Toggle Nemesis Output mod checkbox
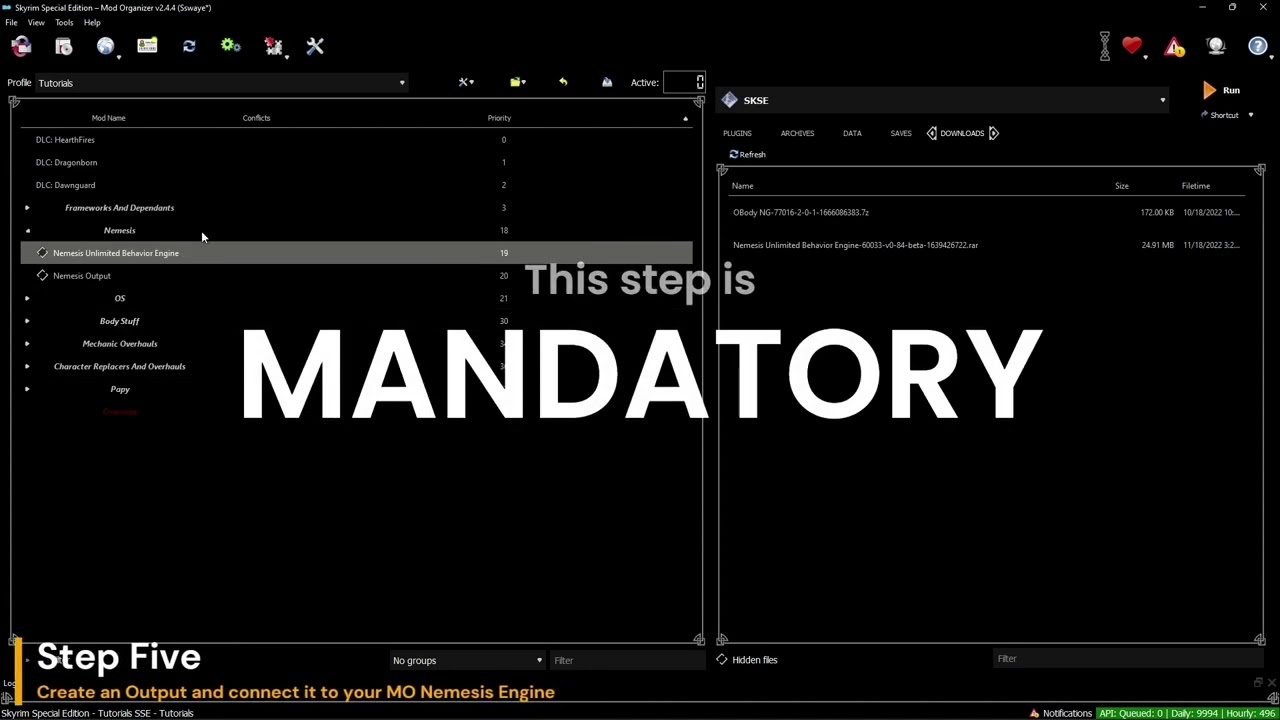This screenshot has height=720, width=1280. [x=42, y=275]
